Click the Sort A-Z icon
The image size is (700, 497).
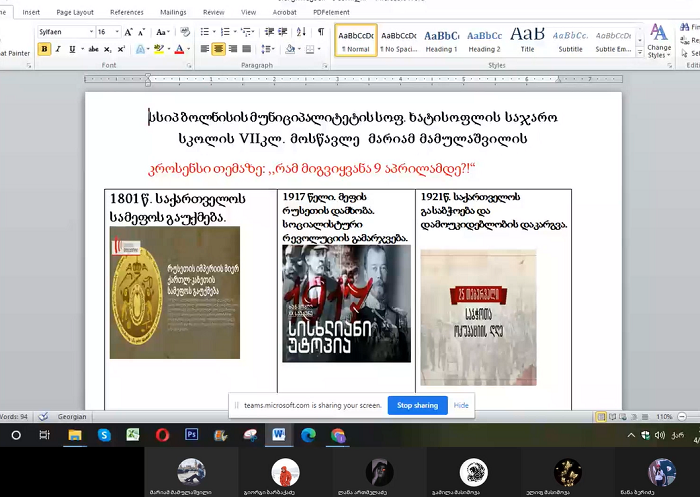click(301, 32)
